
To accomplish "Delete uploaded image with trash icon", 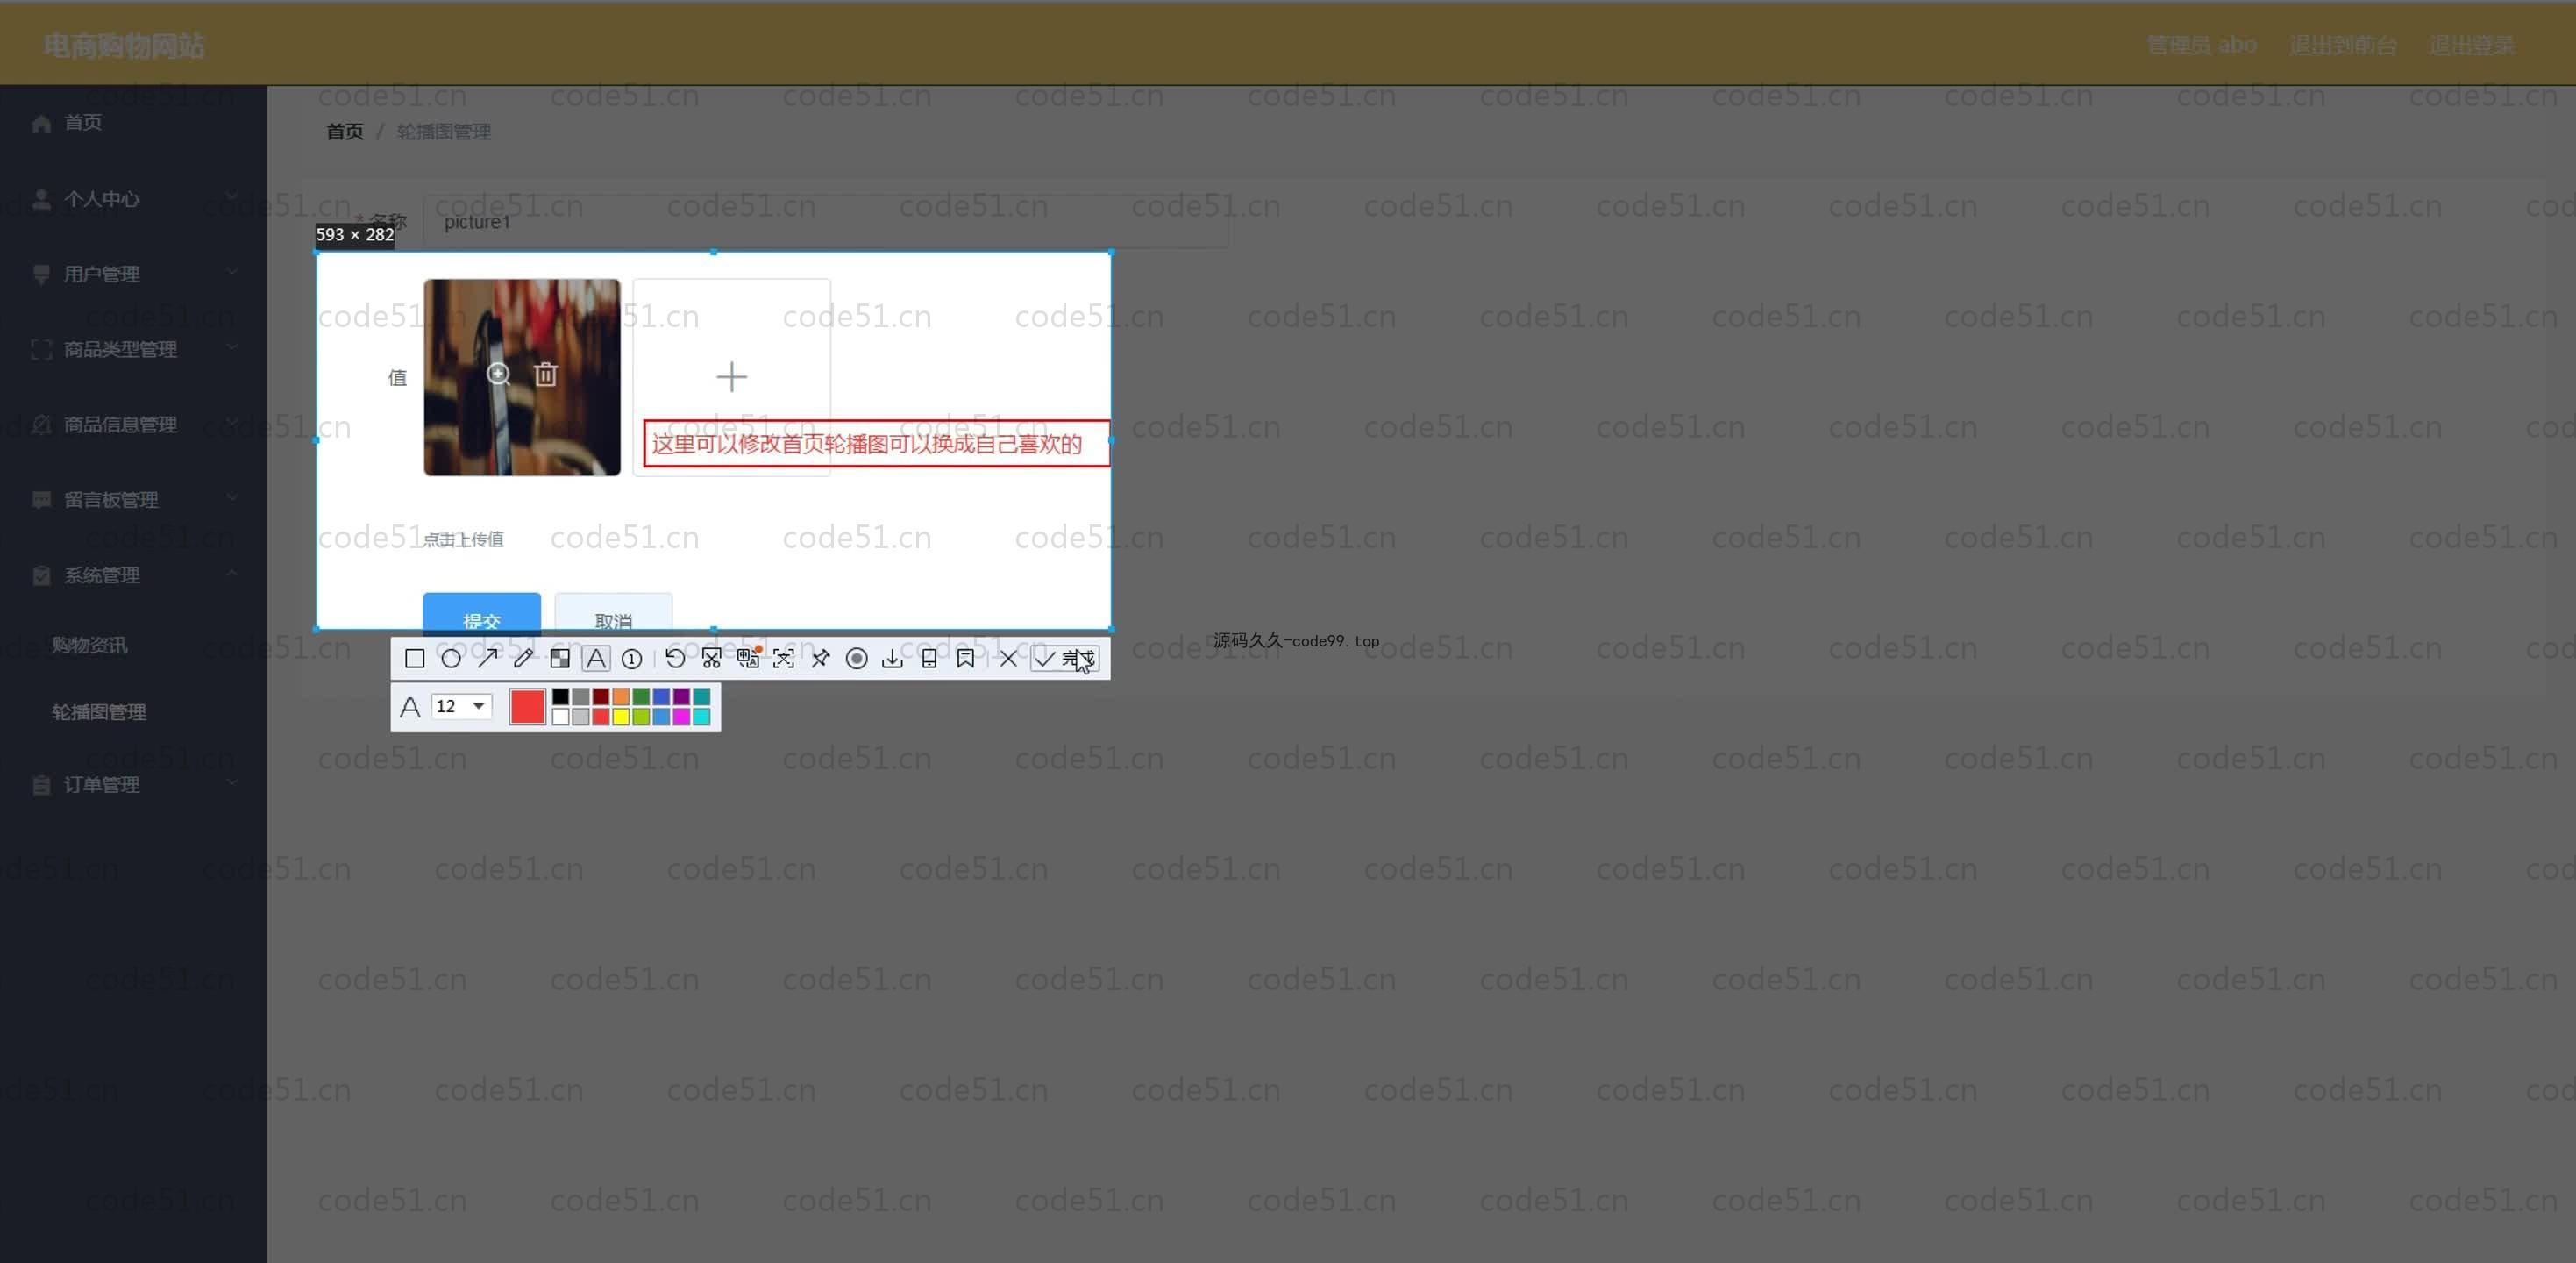I will 545,374.
